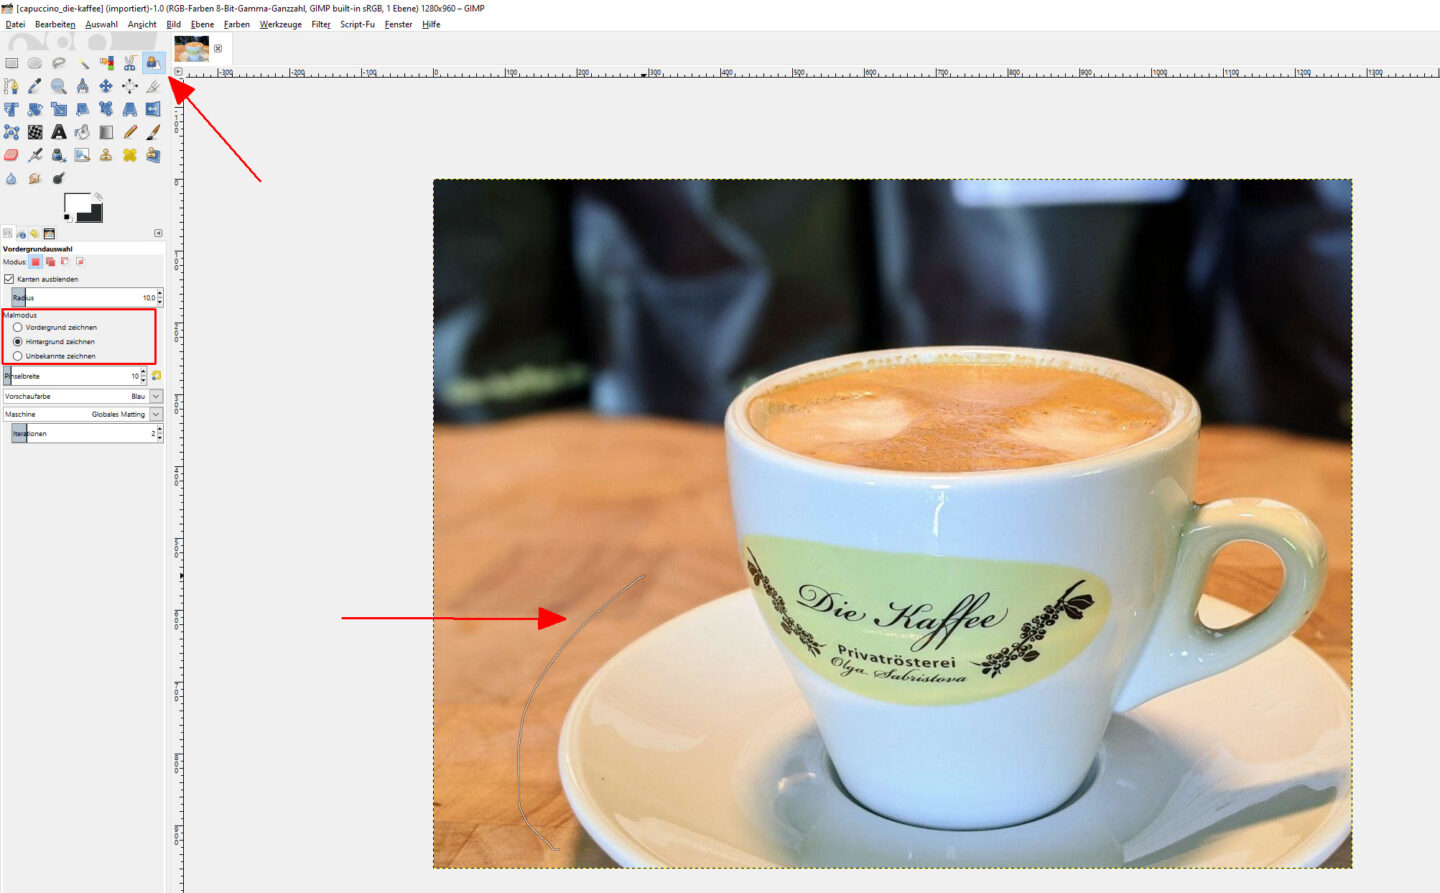
Task: Select the Perspective tool
Action: point(130,109)
